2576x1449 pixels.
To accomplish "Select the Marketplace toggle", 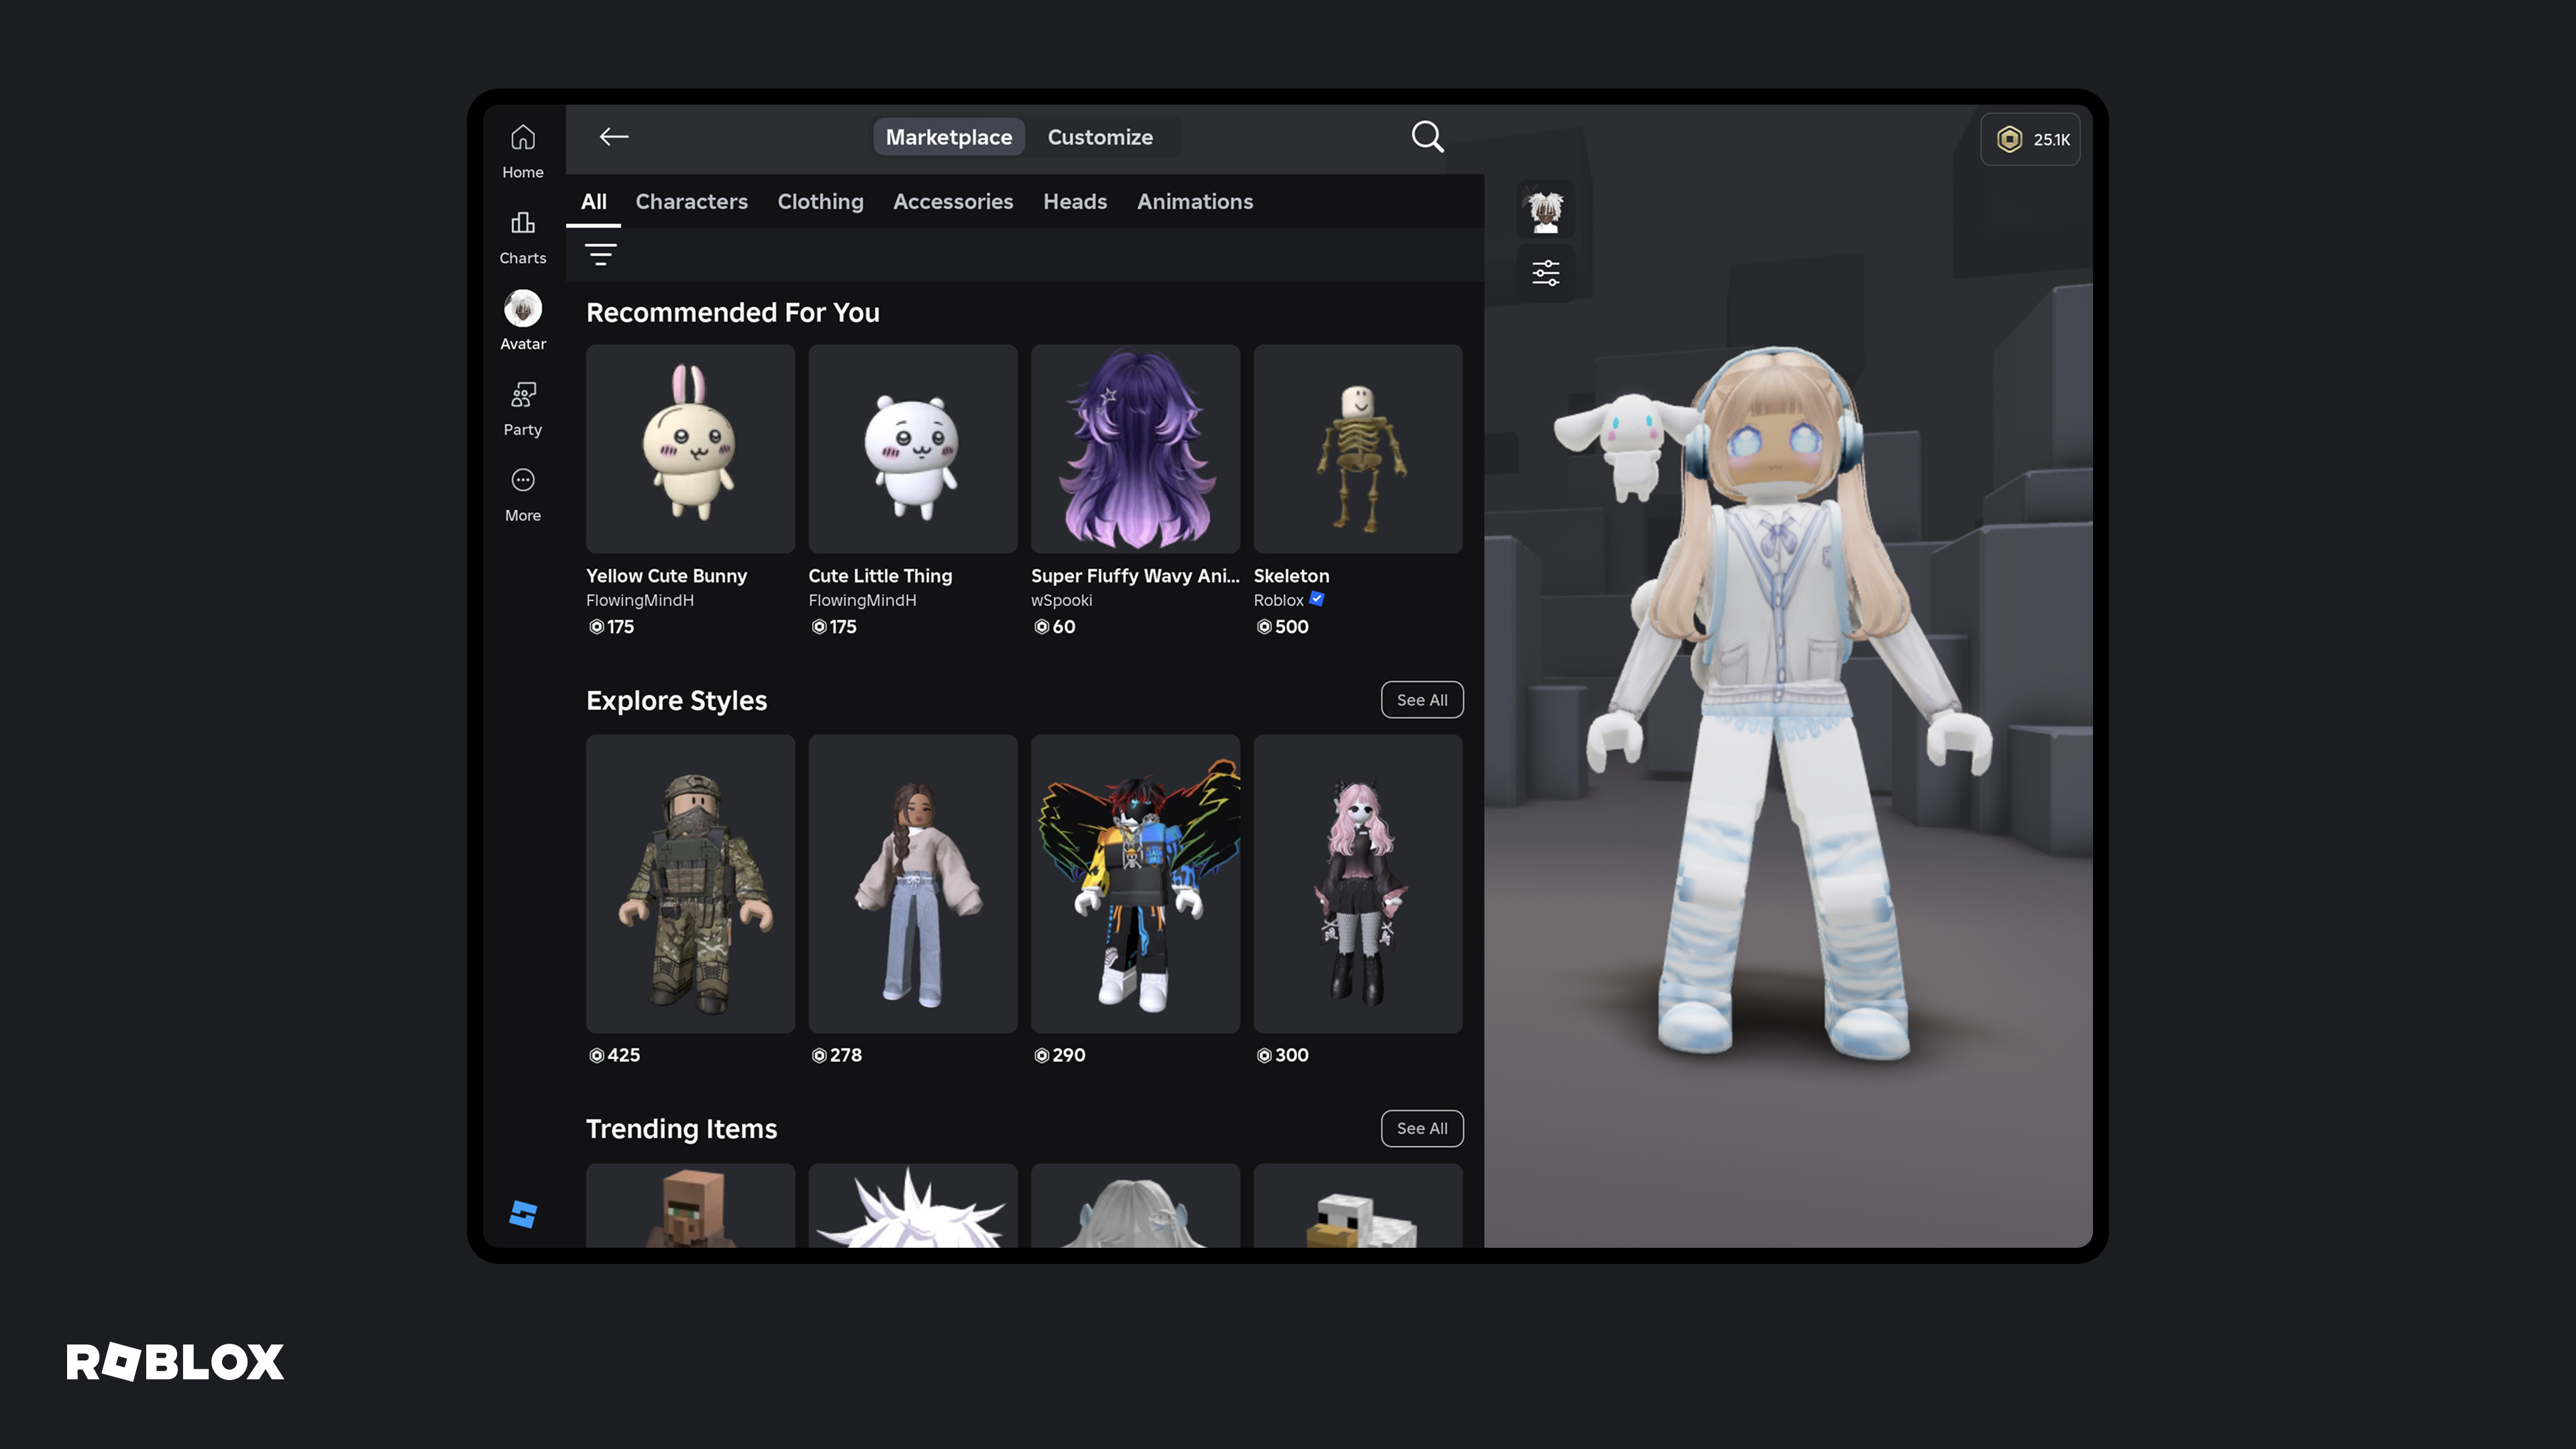I will click(948, 137).
